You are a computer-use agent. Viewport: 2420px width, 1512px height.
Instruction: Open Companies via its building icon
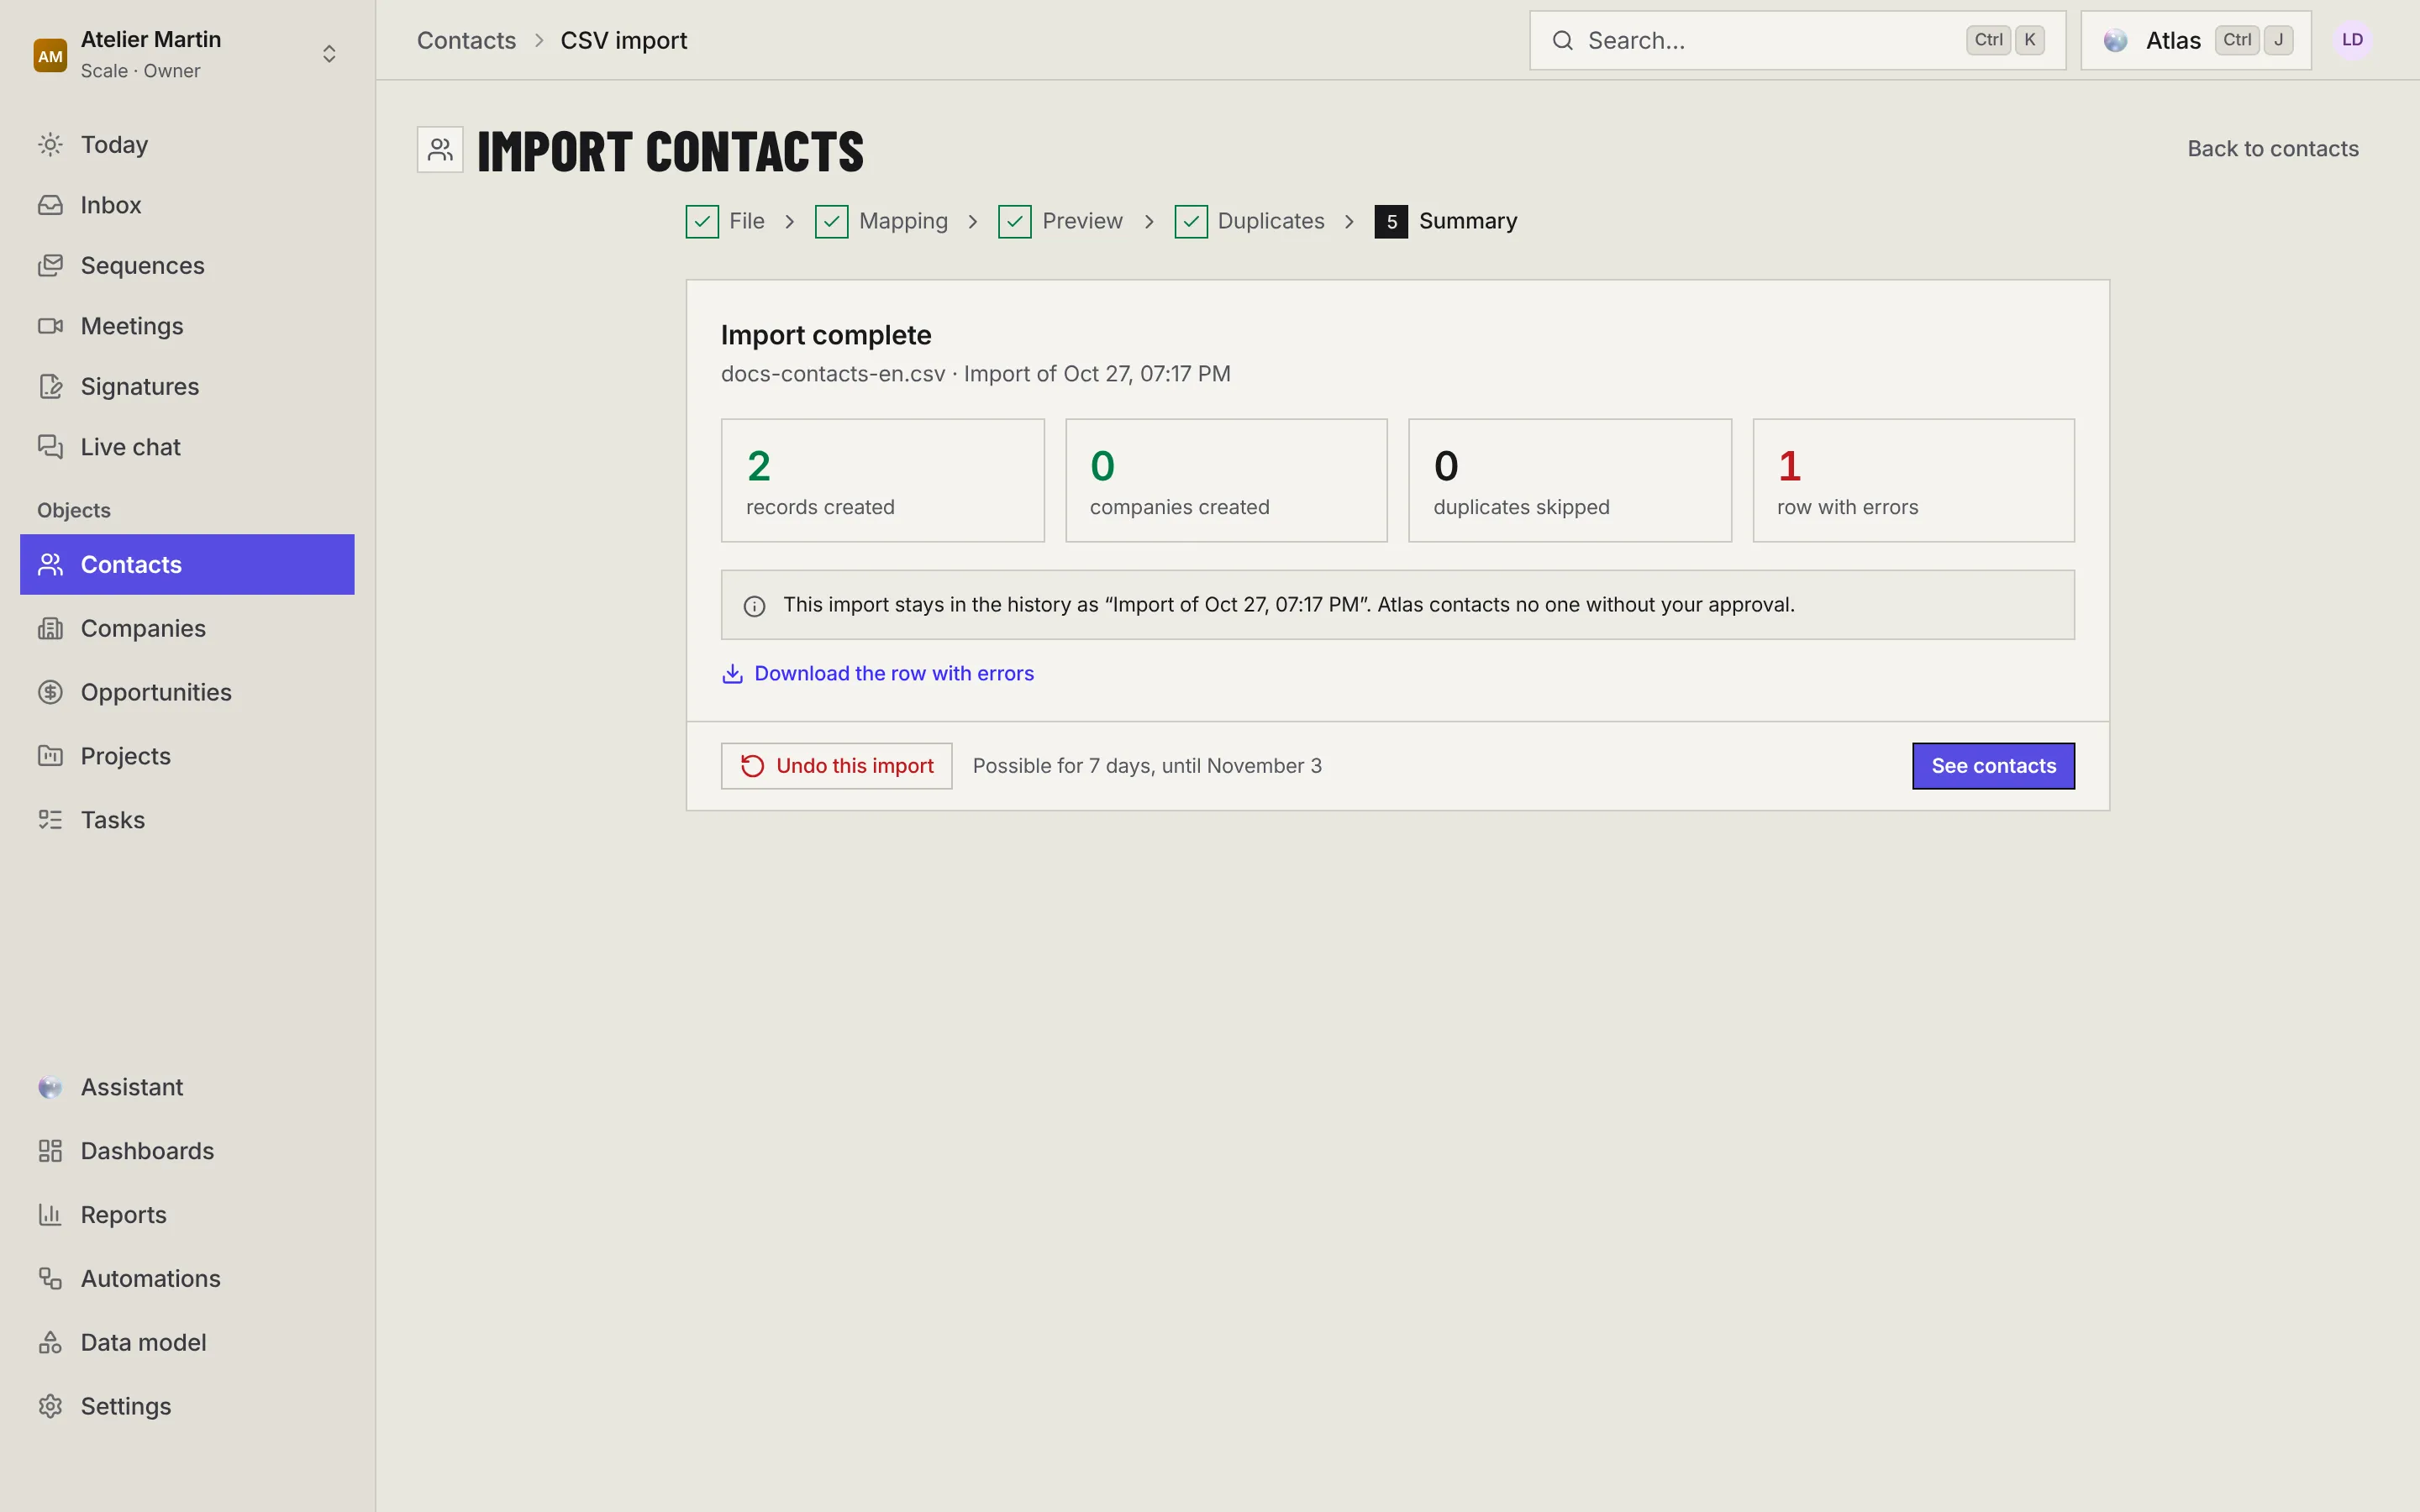click(50, 629)
